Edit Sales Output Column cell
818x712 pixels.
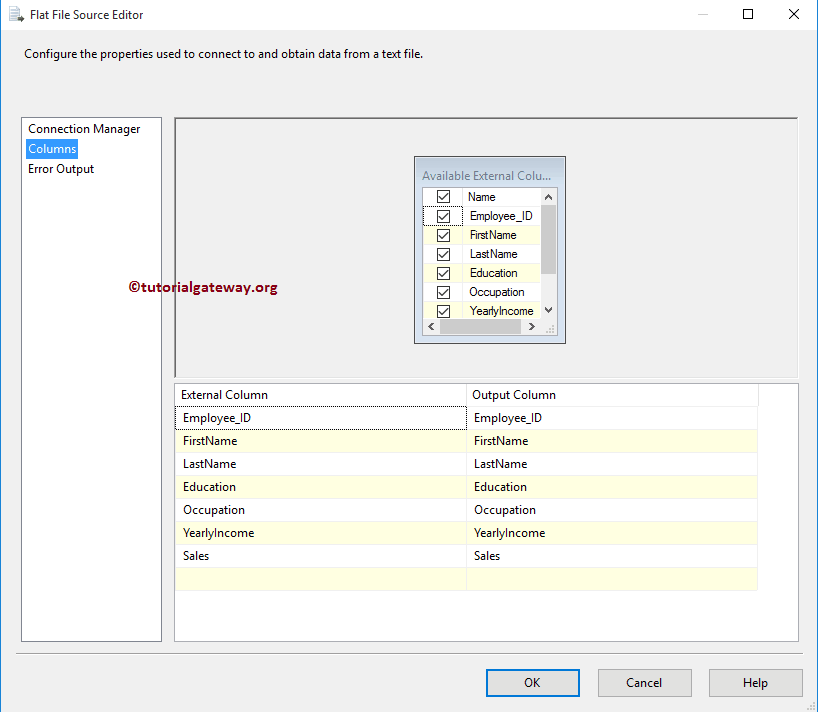[612, 556]
